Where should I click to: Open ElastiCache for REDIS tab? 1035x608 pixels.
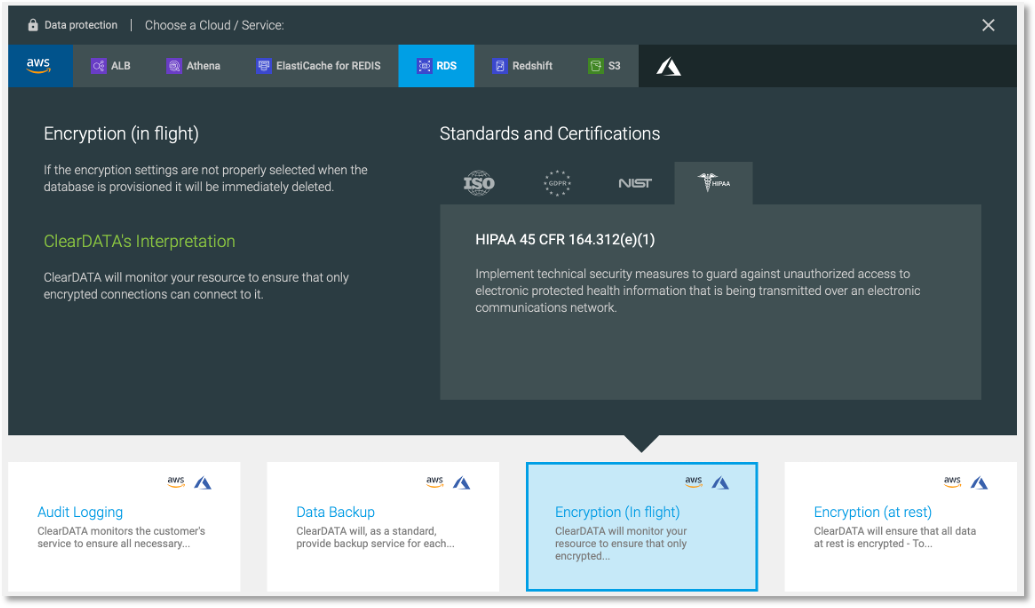click(318, 65)
